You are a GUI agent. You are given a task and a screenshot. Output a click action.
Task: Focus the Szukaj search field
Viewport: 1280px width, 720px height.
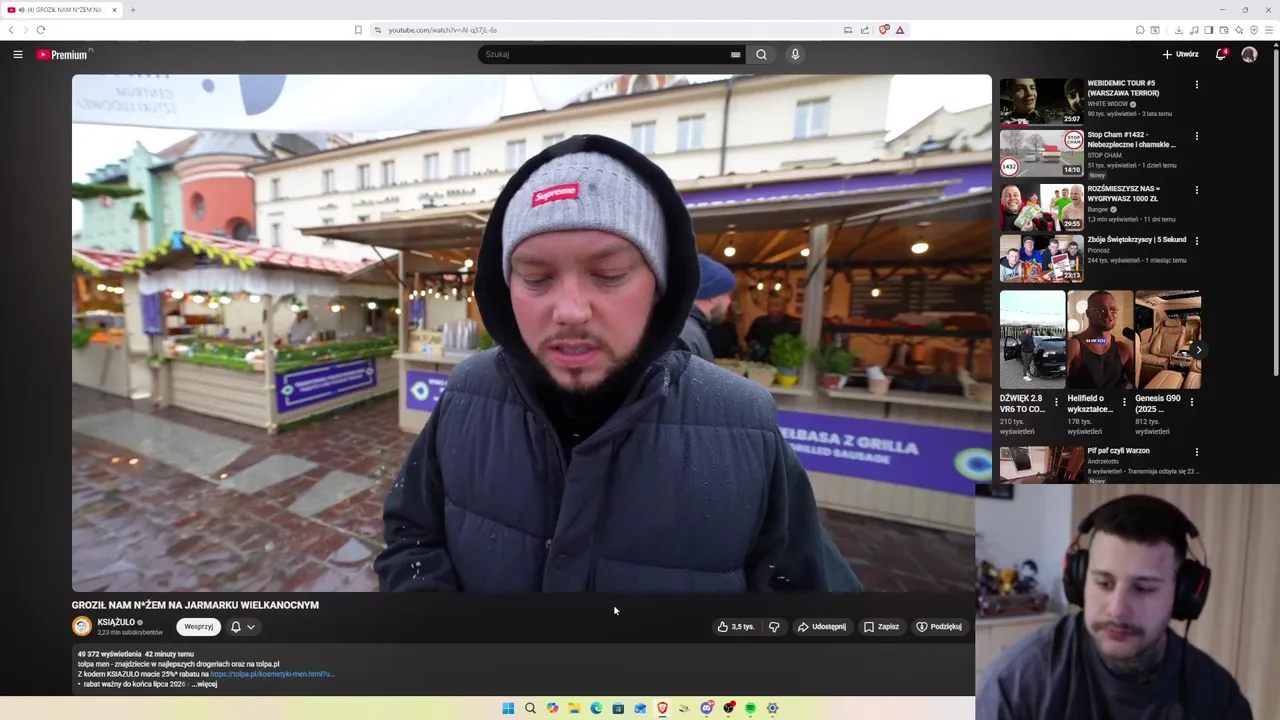pyautogui.click(x=605, y=55)
